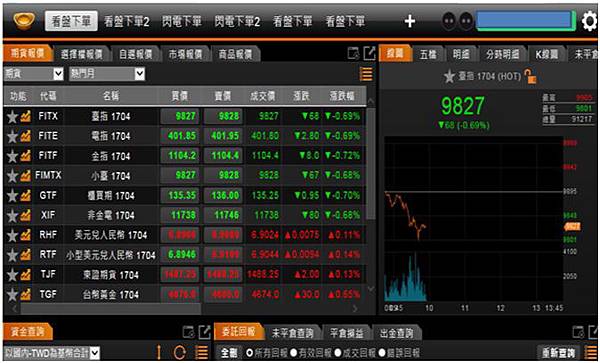Favorite TGF with its star icon

(x=12, y=295)
